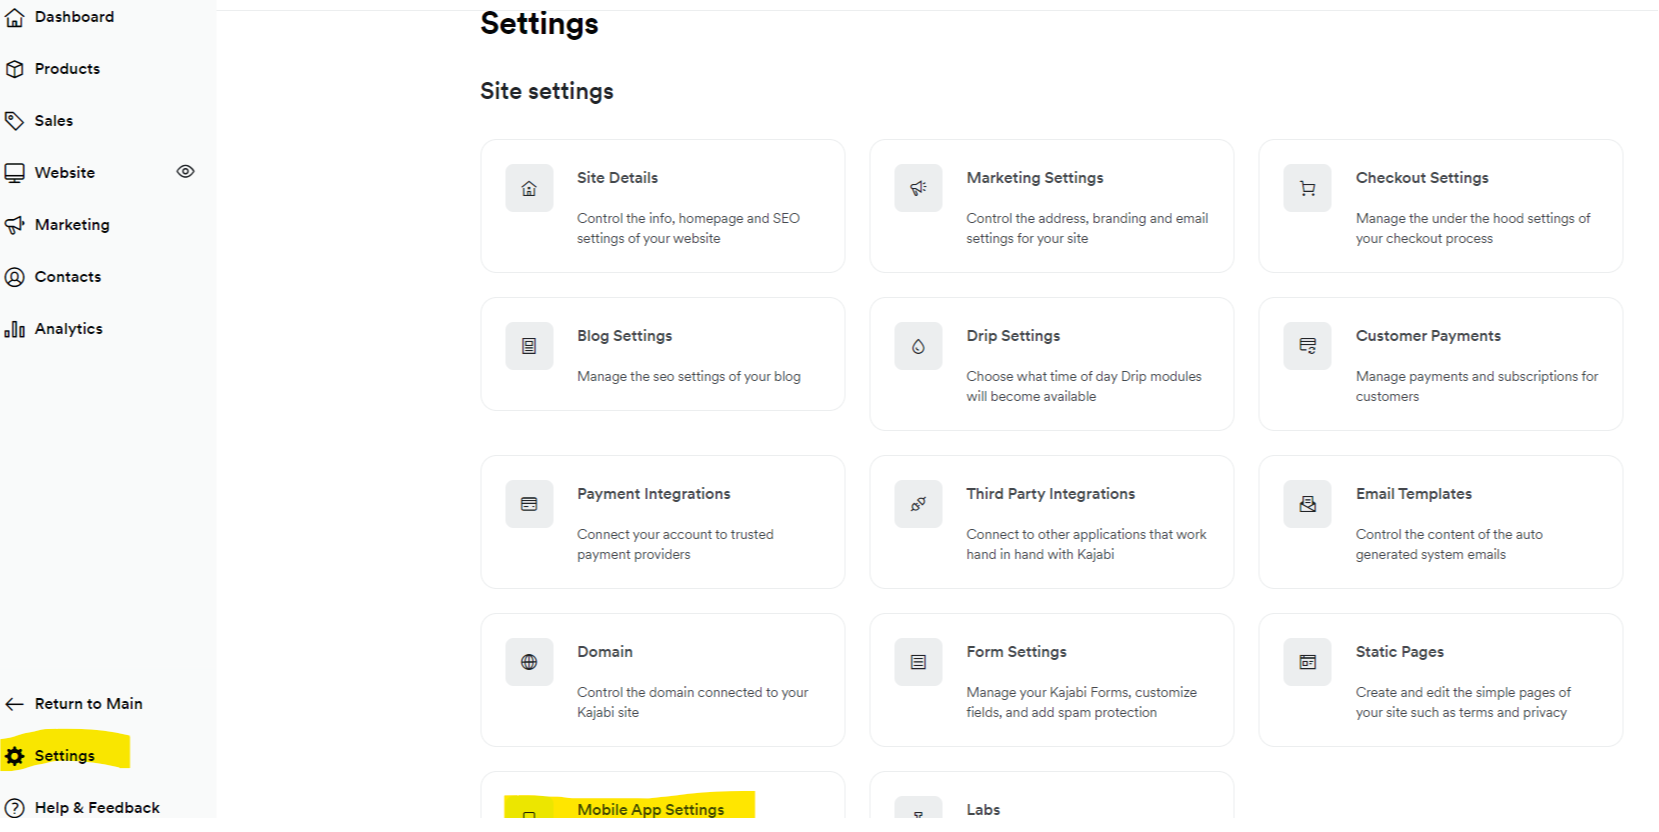Click Return to Main link
Viewport: 1659px width, 832px height.
pos(88,704)
